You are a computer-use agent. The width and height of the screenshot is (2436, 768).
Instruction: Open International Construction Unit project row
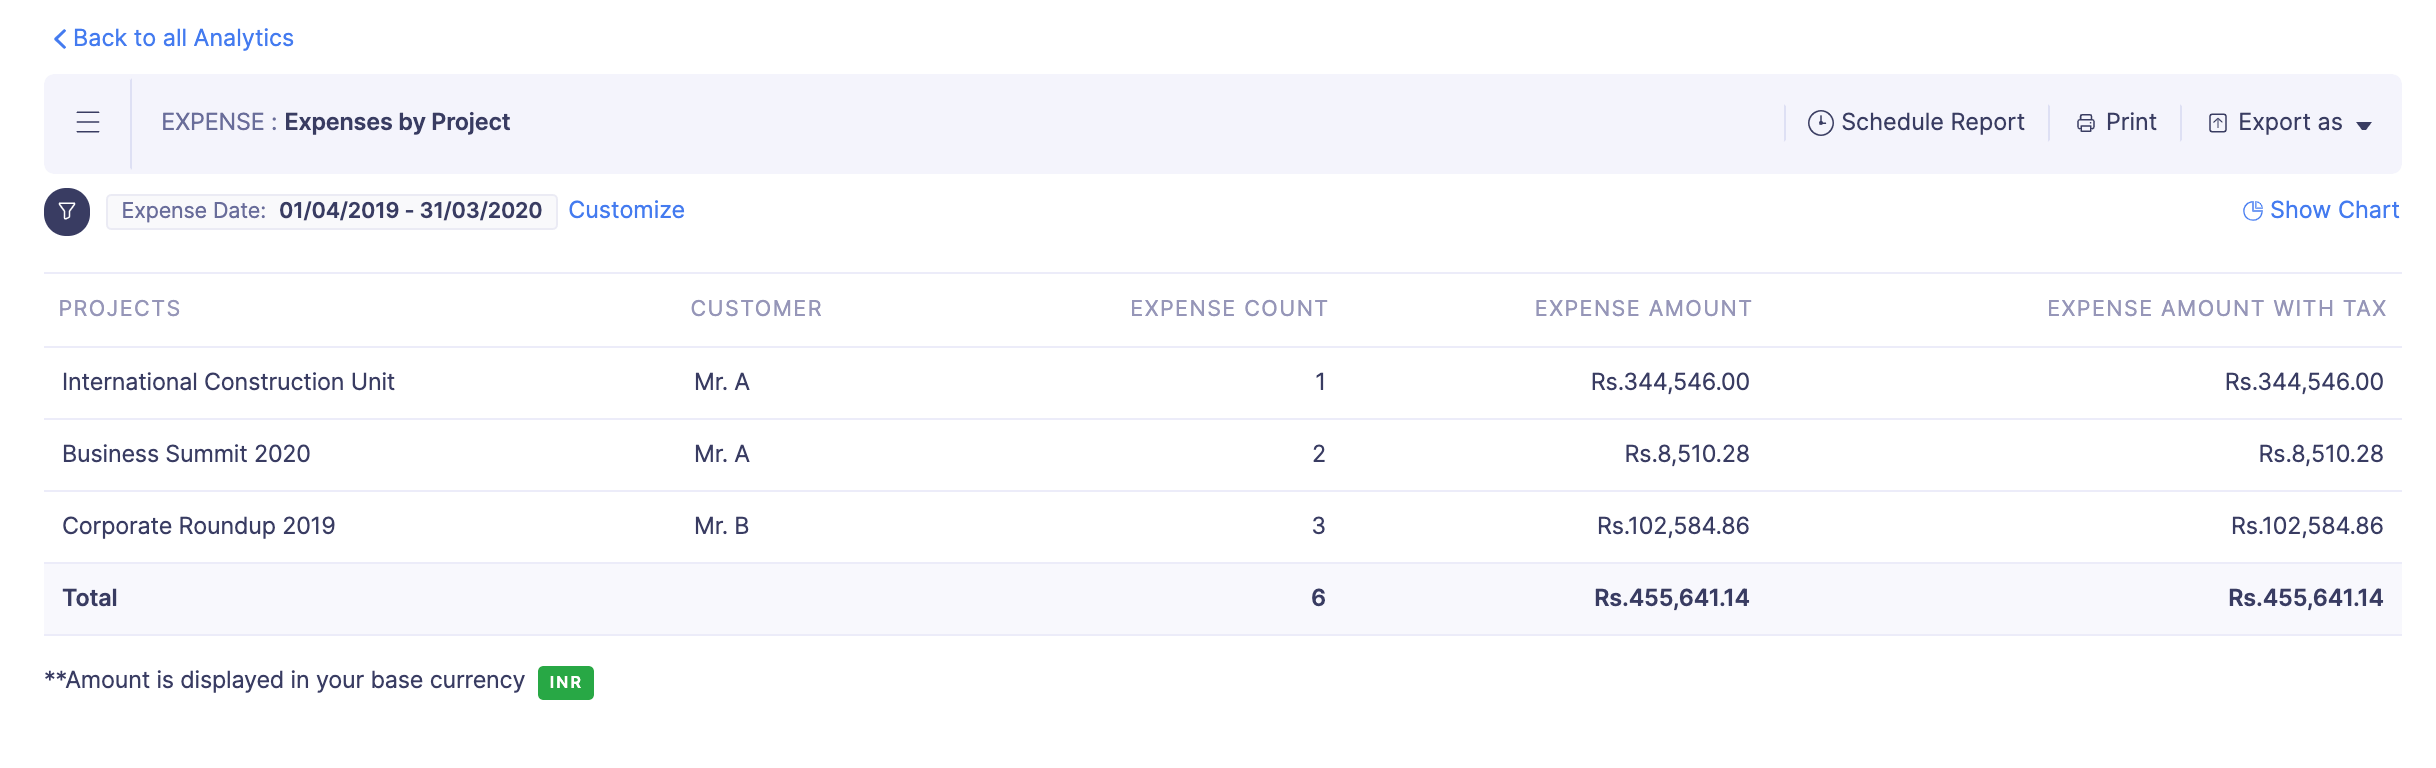point(228,382)
